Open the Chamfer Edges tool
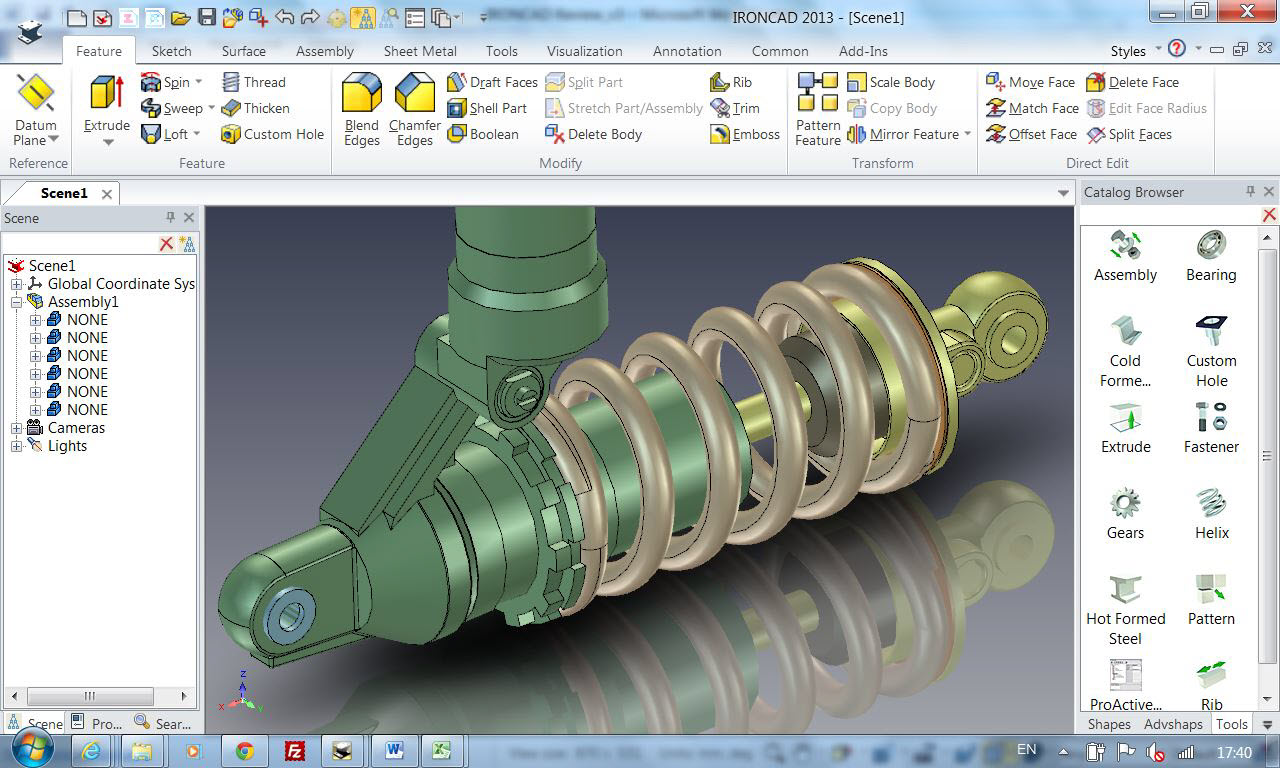1280x768 pixels. (x=414, y=108)
